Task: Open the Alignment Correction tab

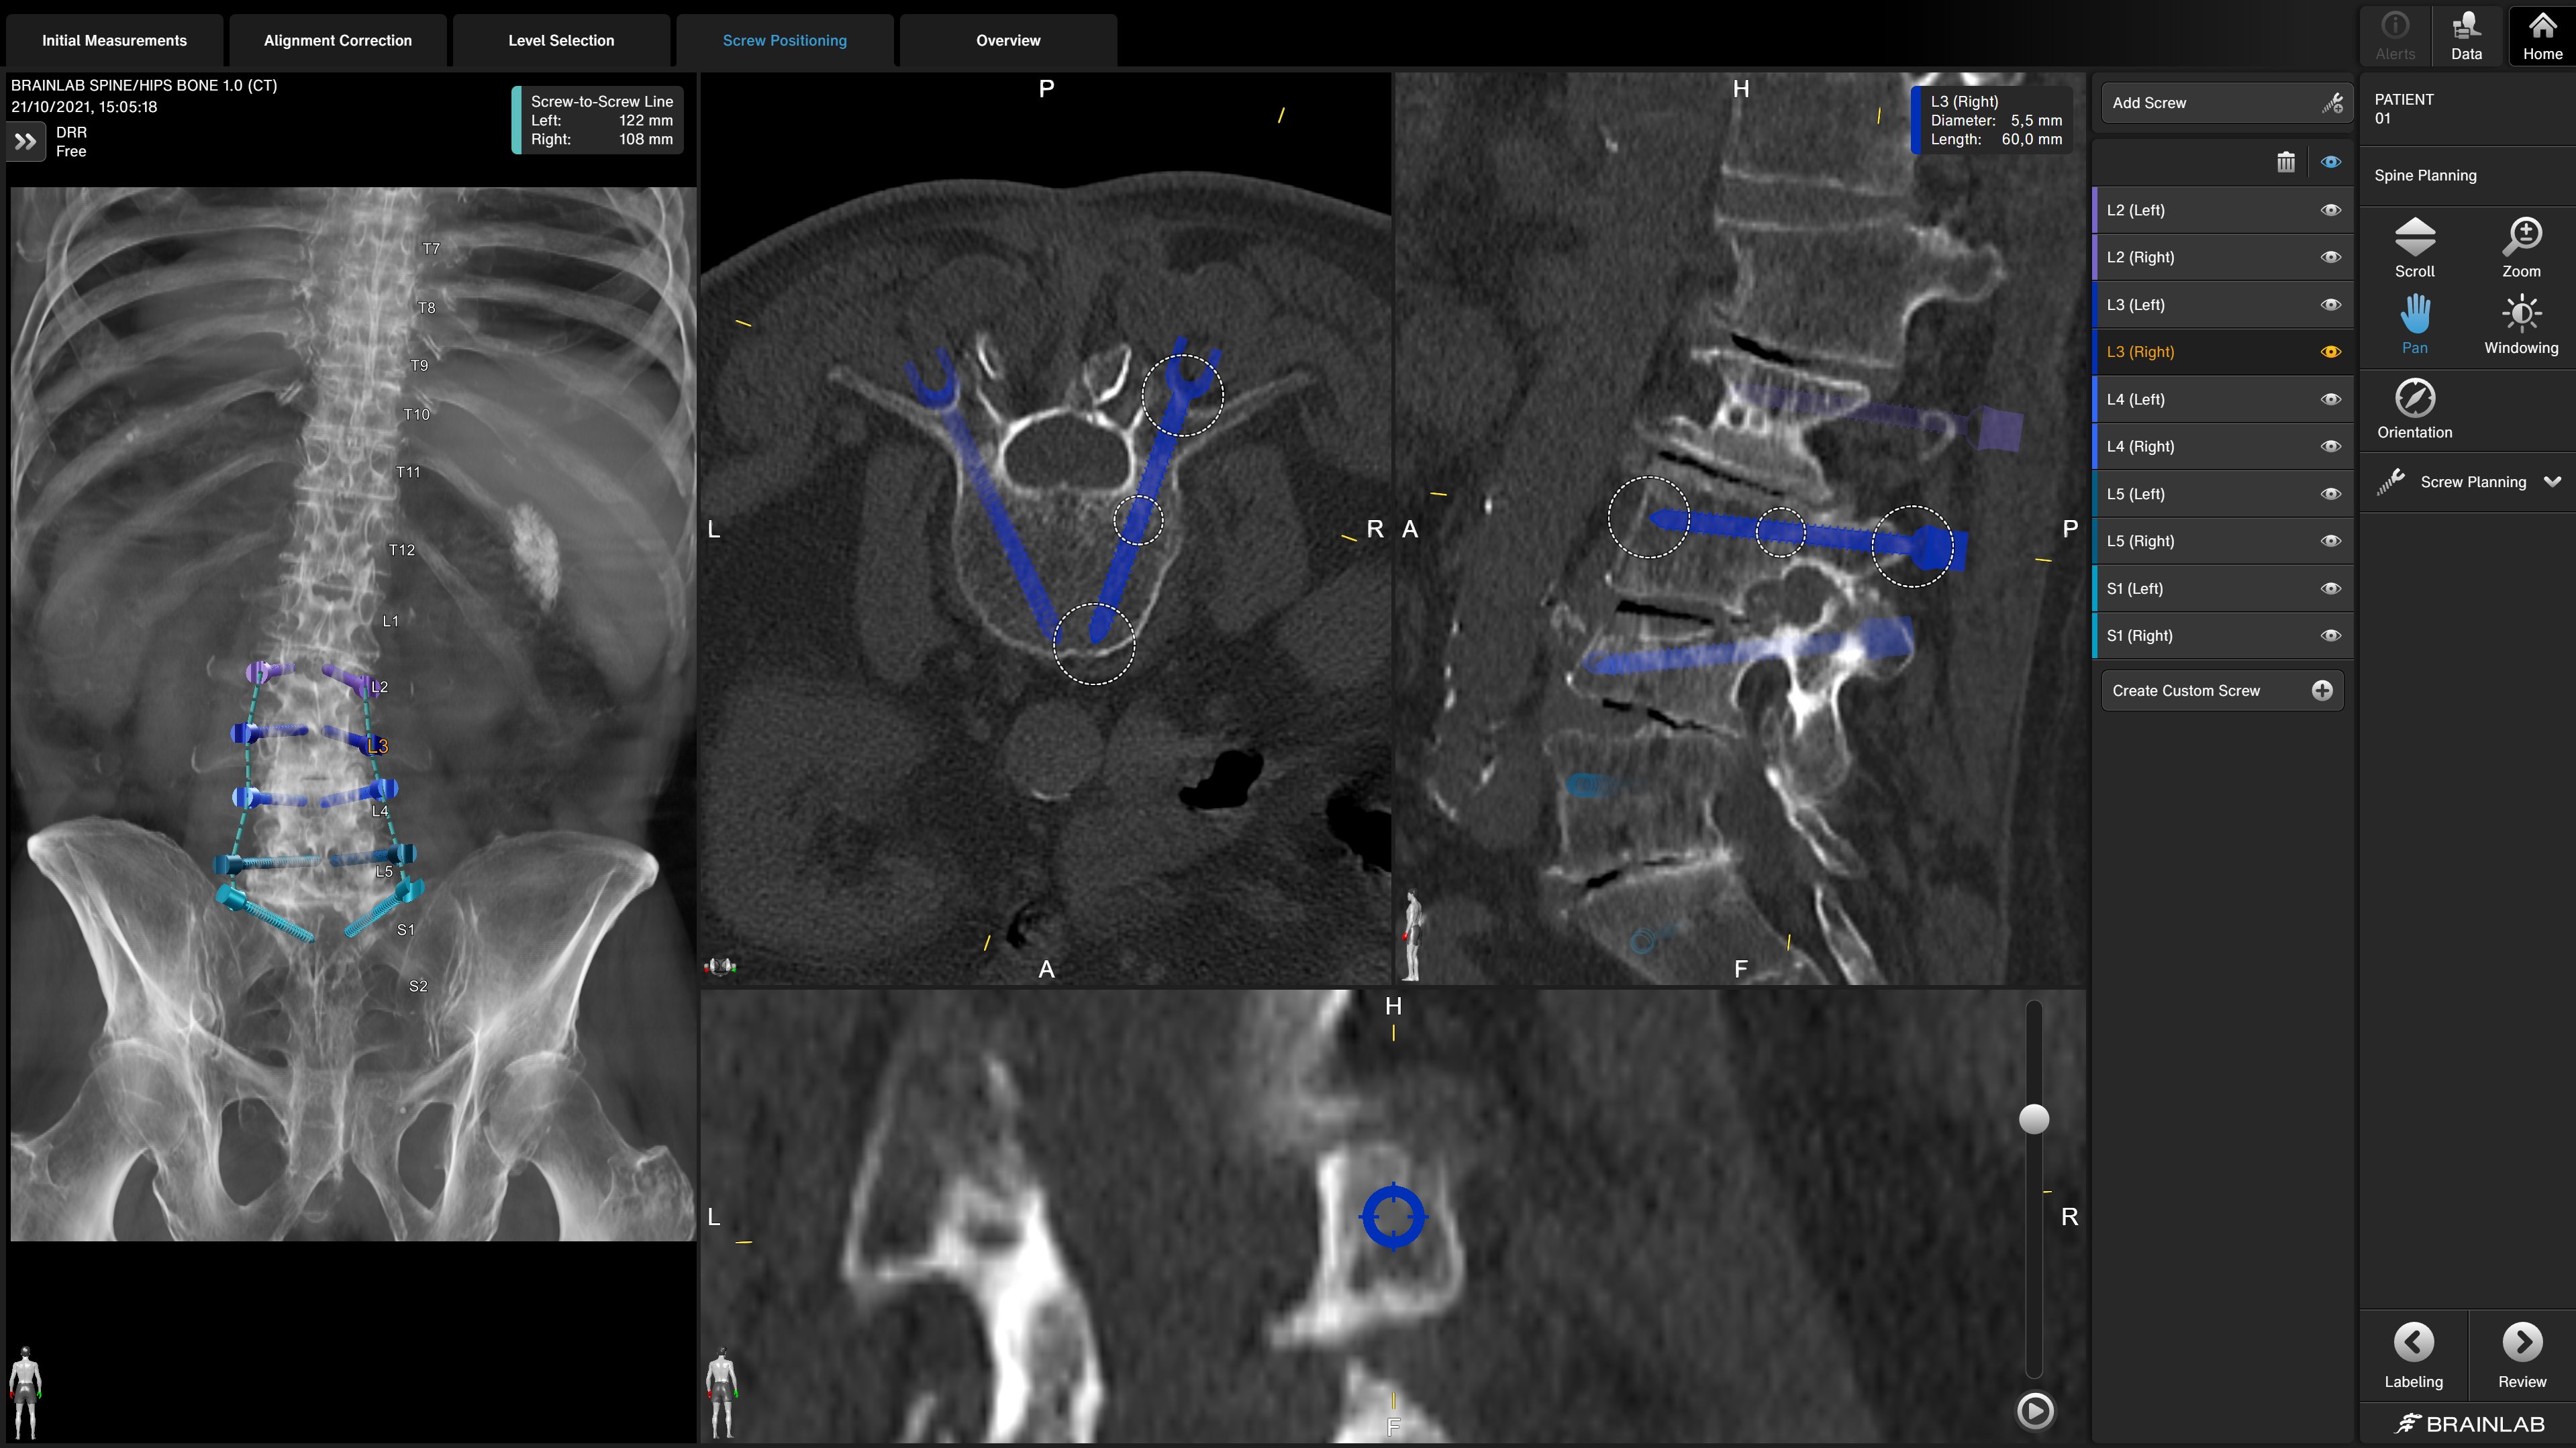Action: tap(337, 40)
